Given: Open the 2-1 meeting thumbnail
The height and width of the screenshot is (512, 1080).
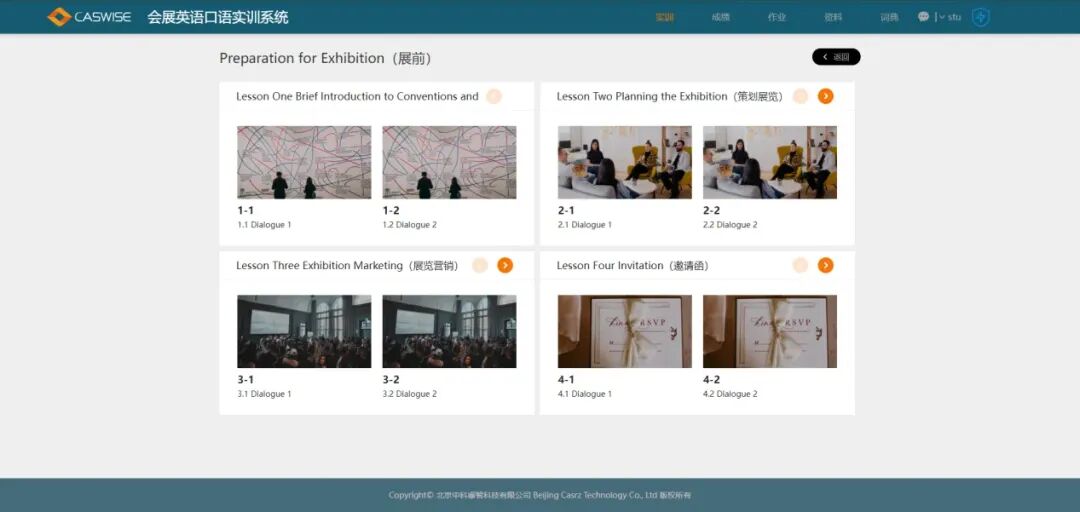Looking at the screenshot, I should (x=624, y=162).
